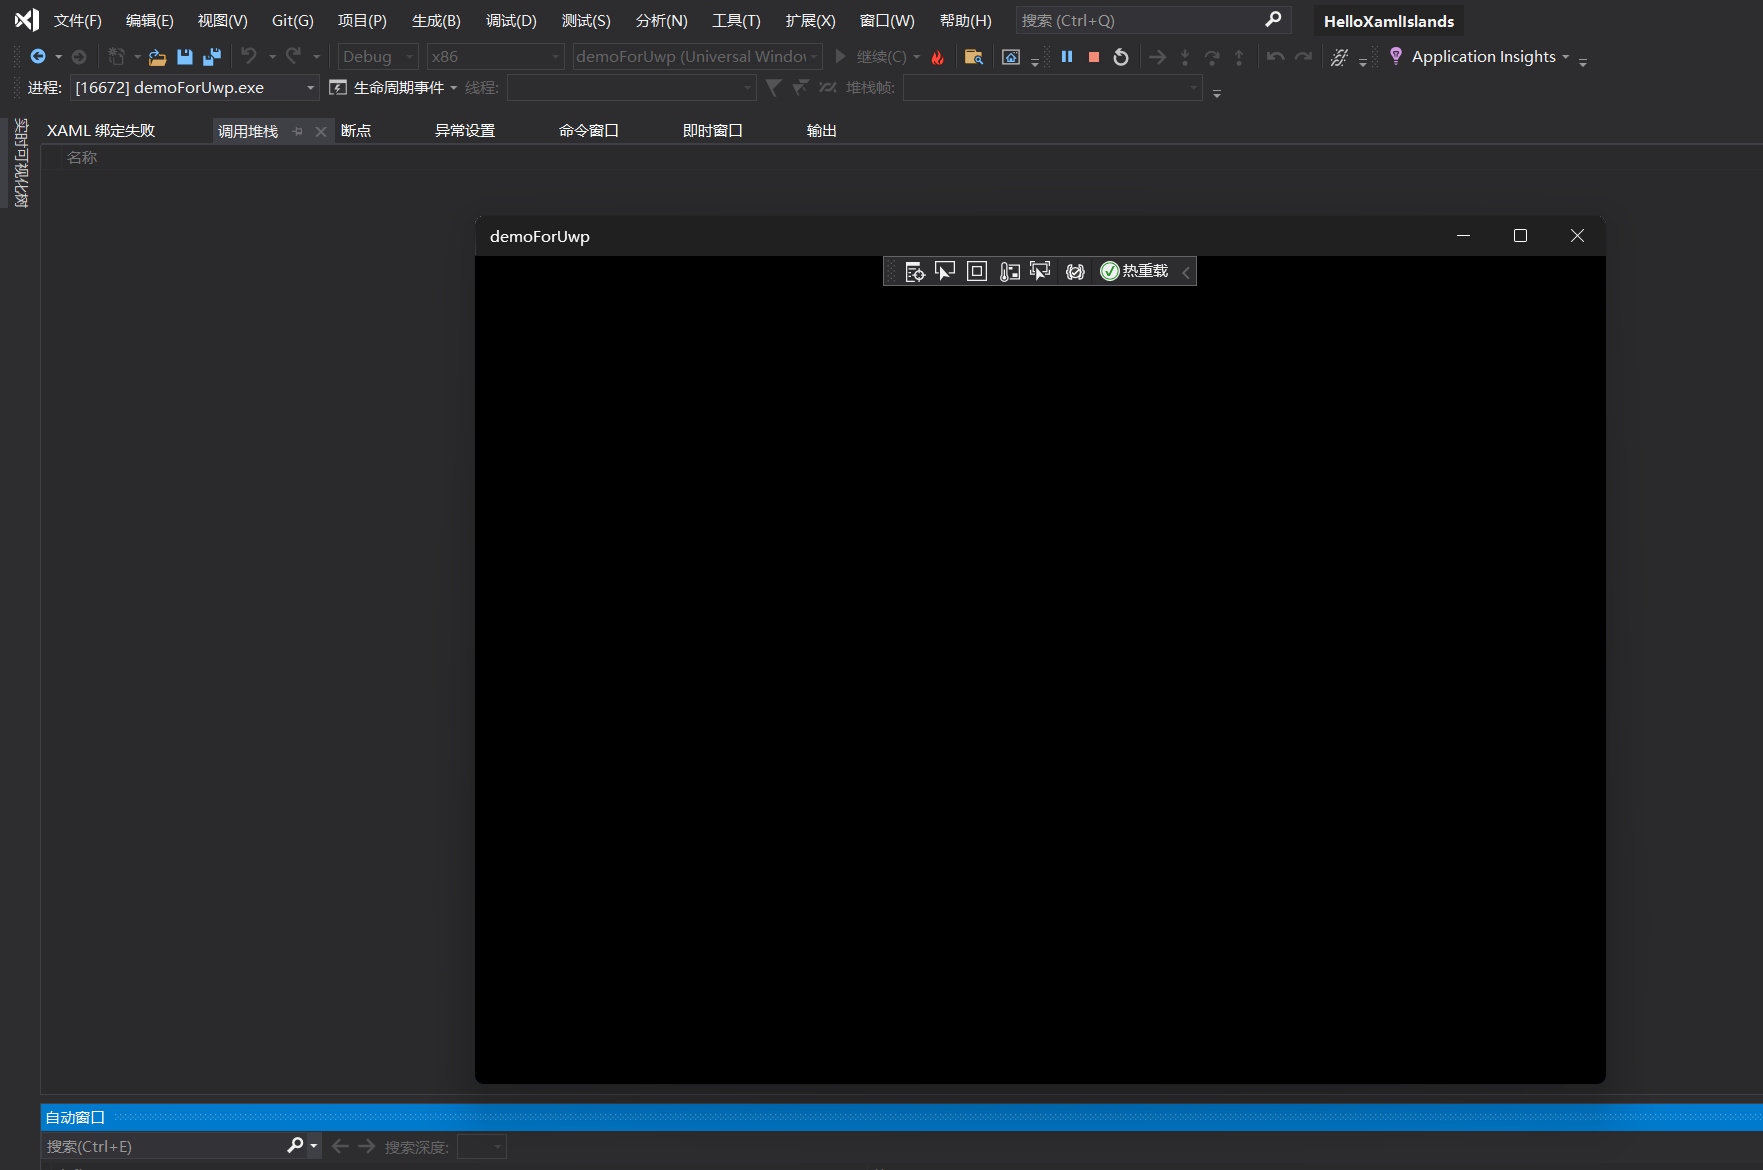Click the search icon in the Autos window

pyautogui.click(x=295, y=1146)
